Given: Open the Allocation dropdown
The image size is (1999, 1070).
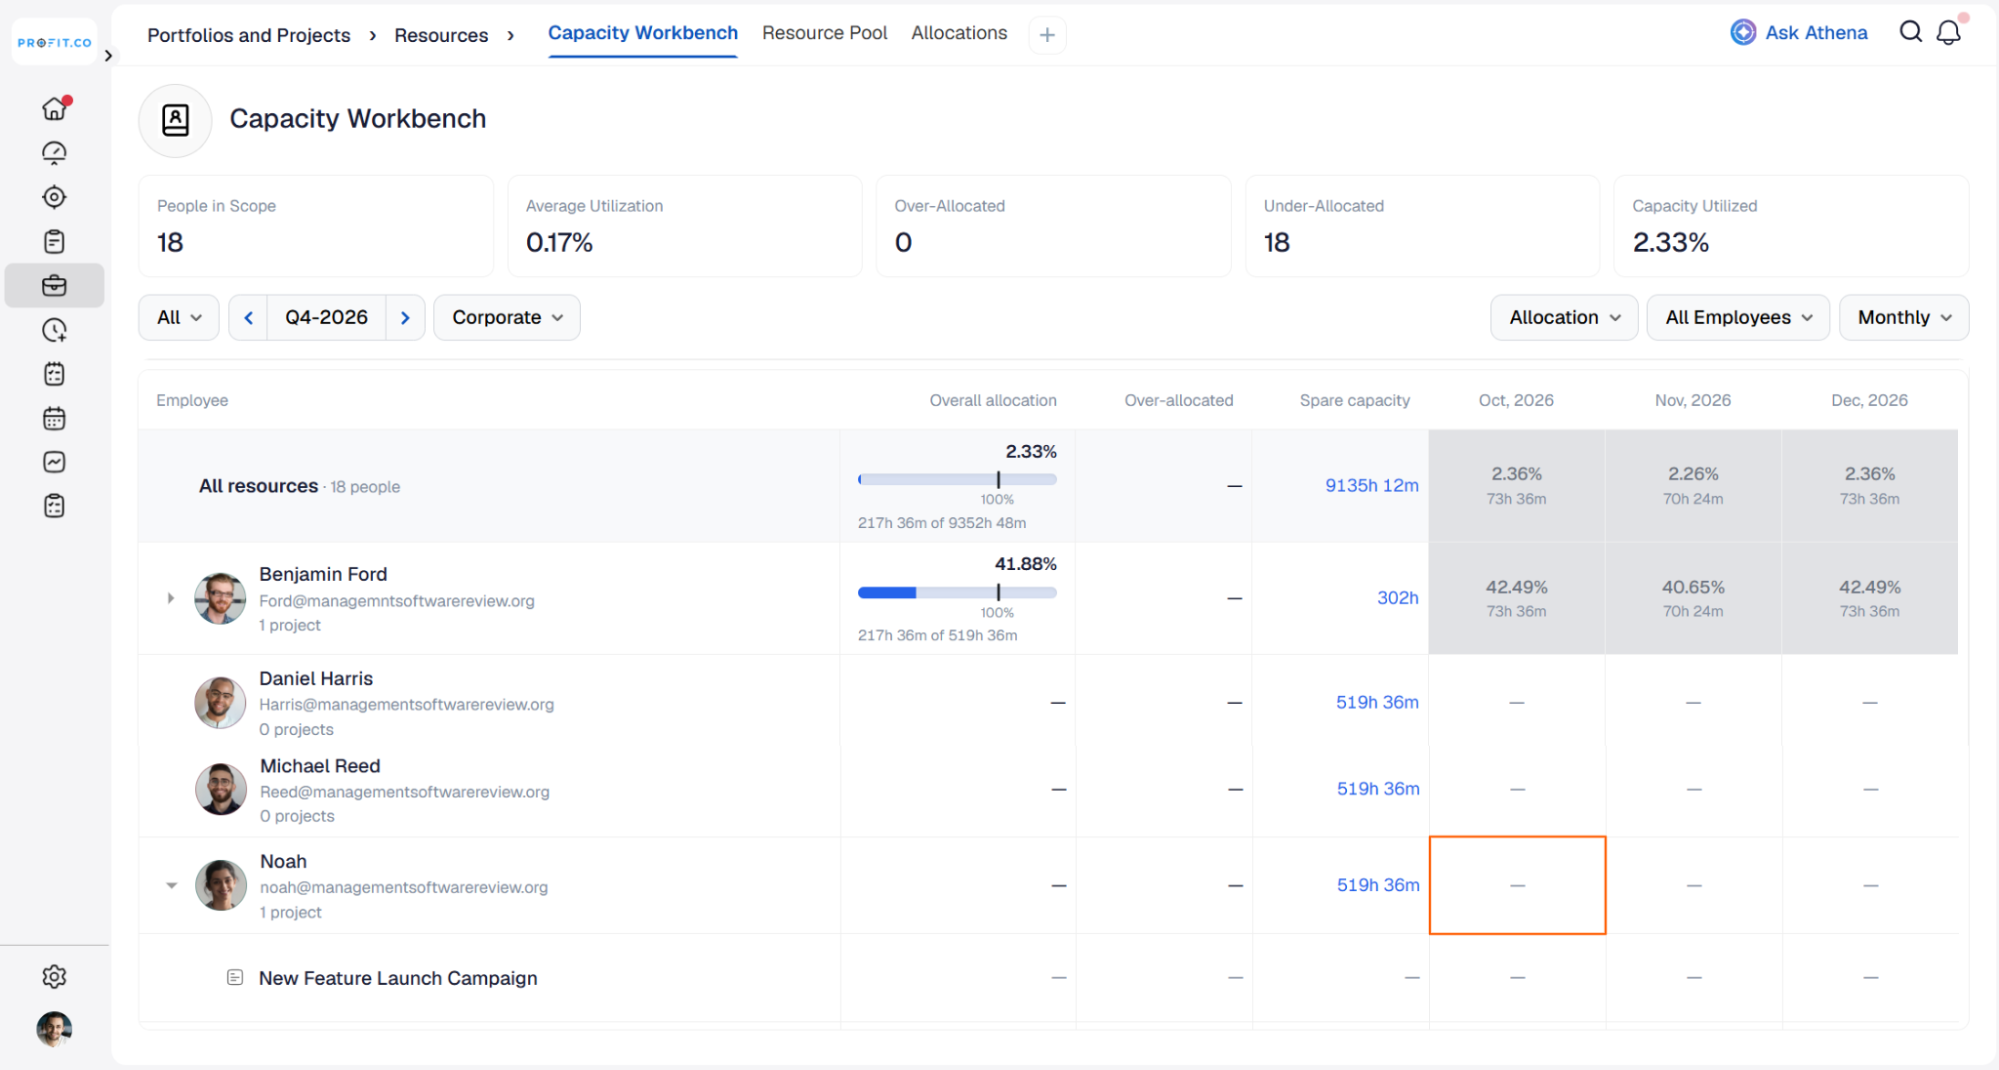Looking at the screenshot, I should tap(1564, 317).
